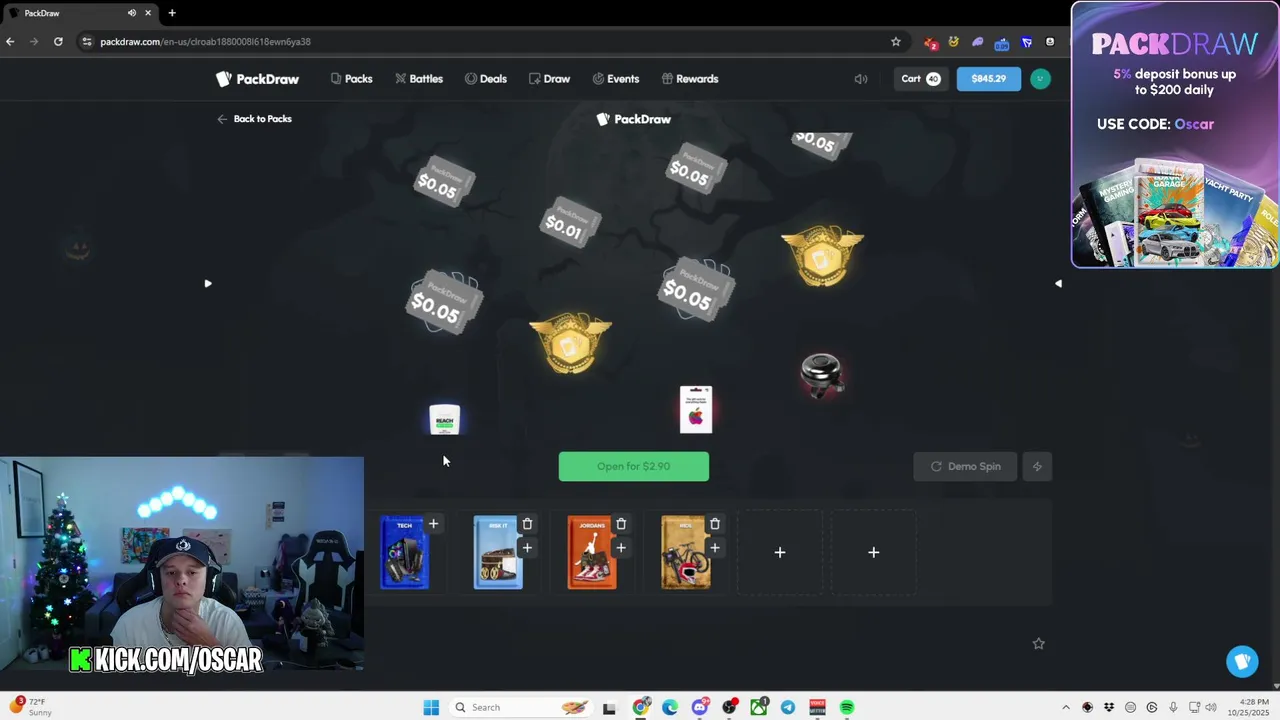Viewport: 1280px width, 720px height.
Task: Open the purple blob extension icon
Action: click(x=978, y=42)
